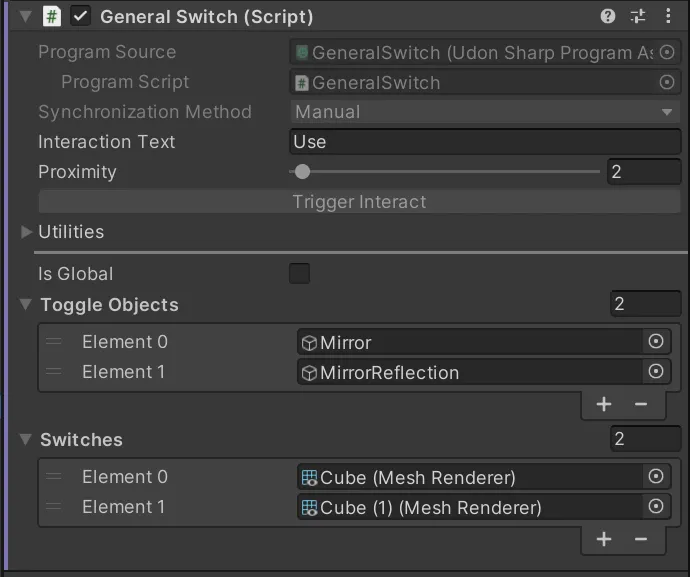Grab the drag handle of Toggle Objects Element 0
The width and height of the screenshot is (690, 577).
(54, 342)
